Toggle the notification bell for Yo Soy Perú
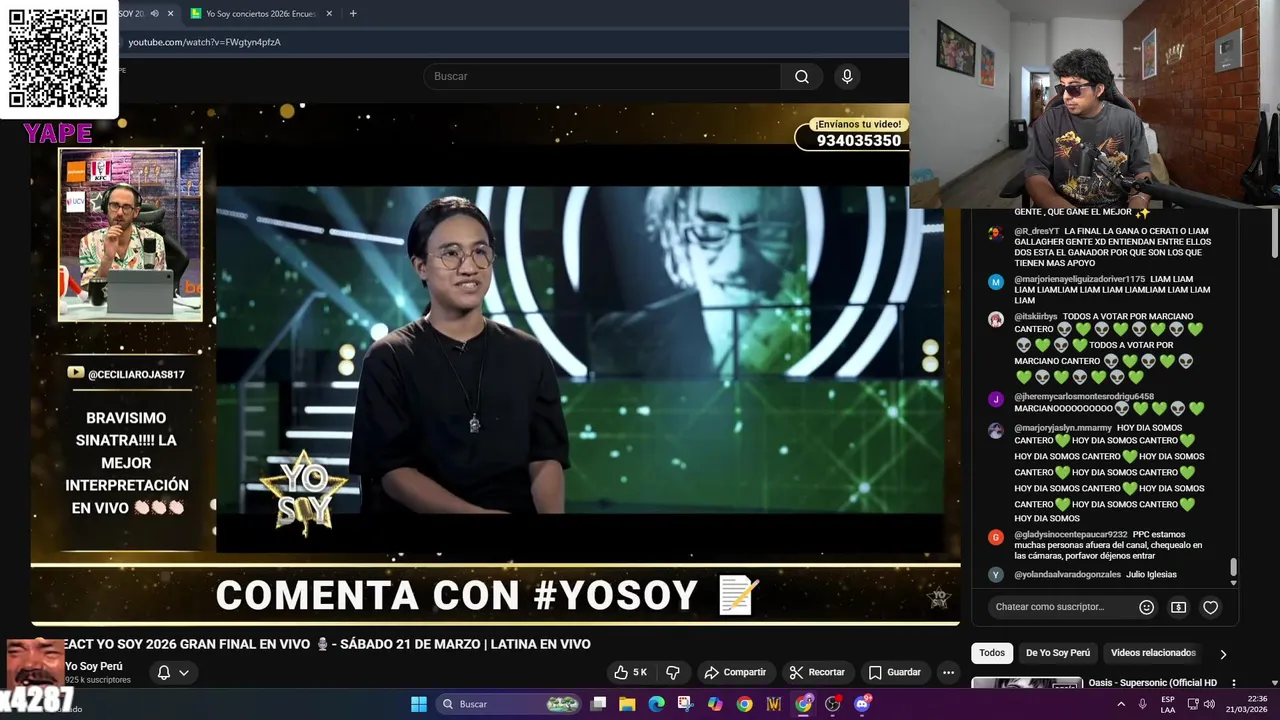Screen dimensions: 1280x720 tap(164, 673)
